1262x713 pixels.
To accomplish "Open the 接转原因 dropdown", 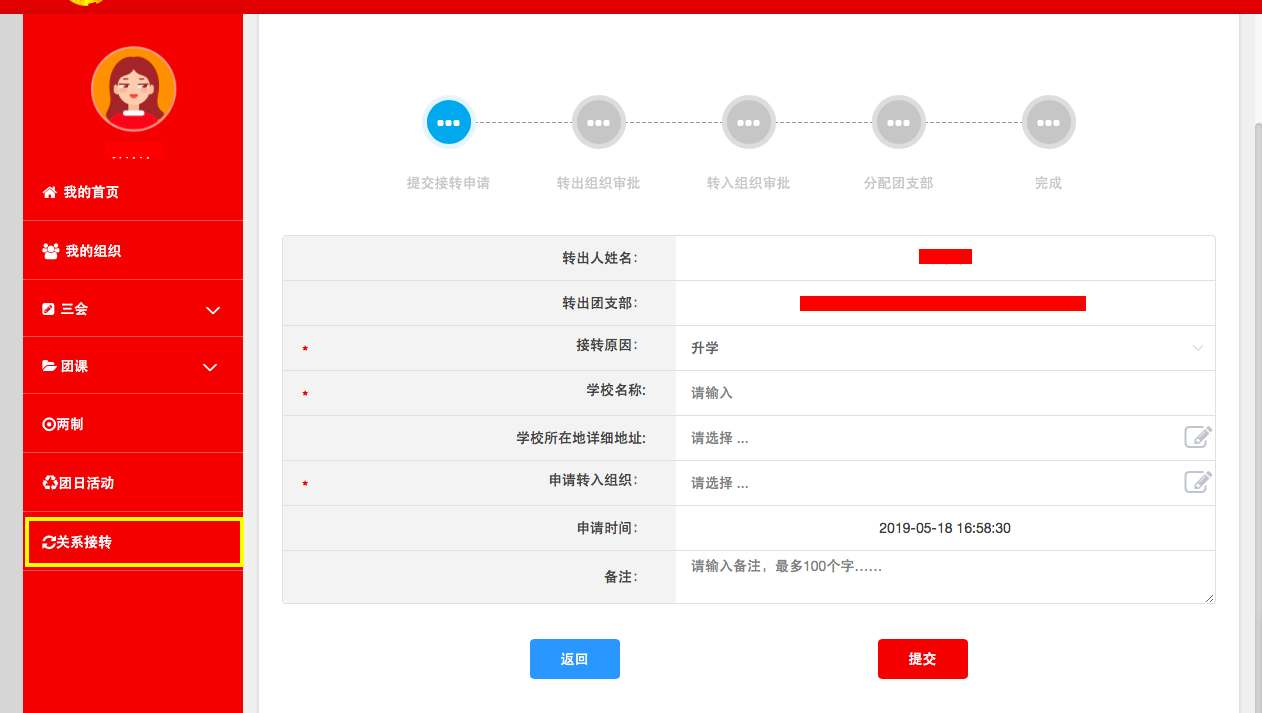I will [x=945, y=348].
